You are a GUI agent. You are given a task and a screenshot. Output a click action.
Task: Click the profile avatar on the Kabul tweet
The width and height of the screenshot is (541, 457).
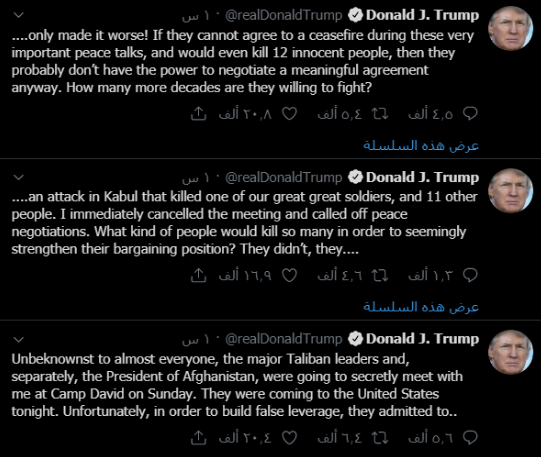click(511, 190)
